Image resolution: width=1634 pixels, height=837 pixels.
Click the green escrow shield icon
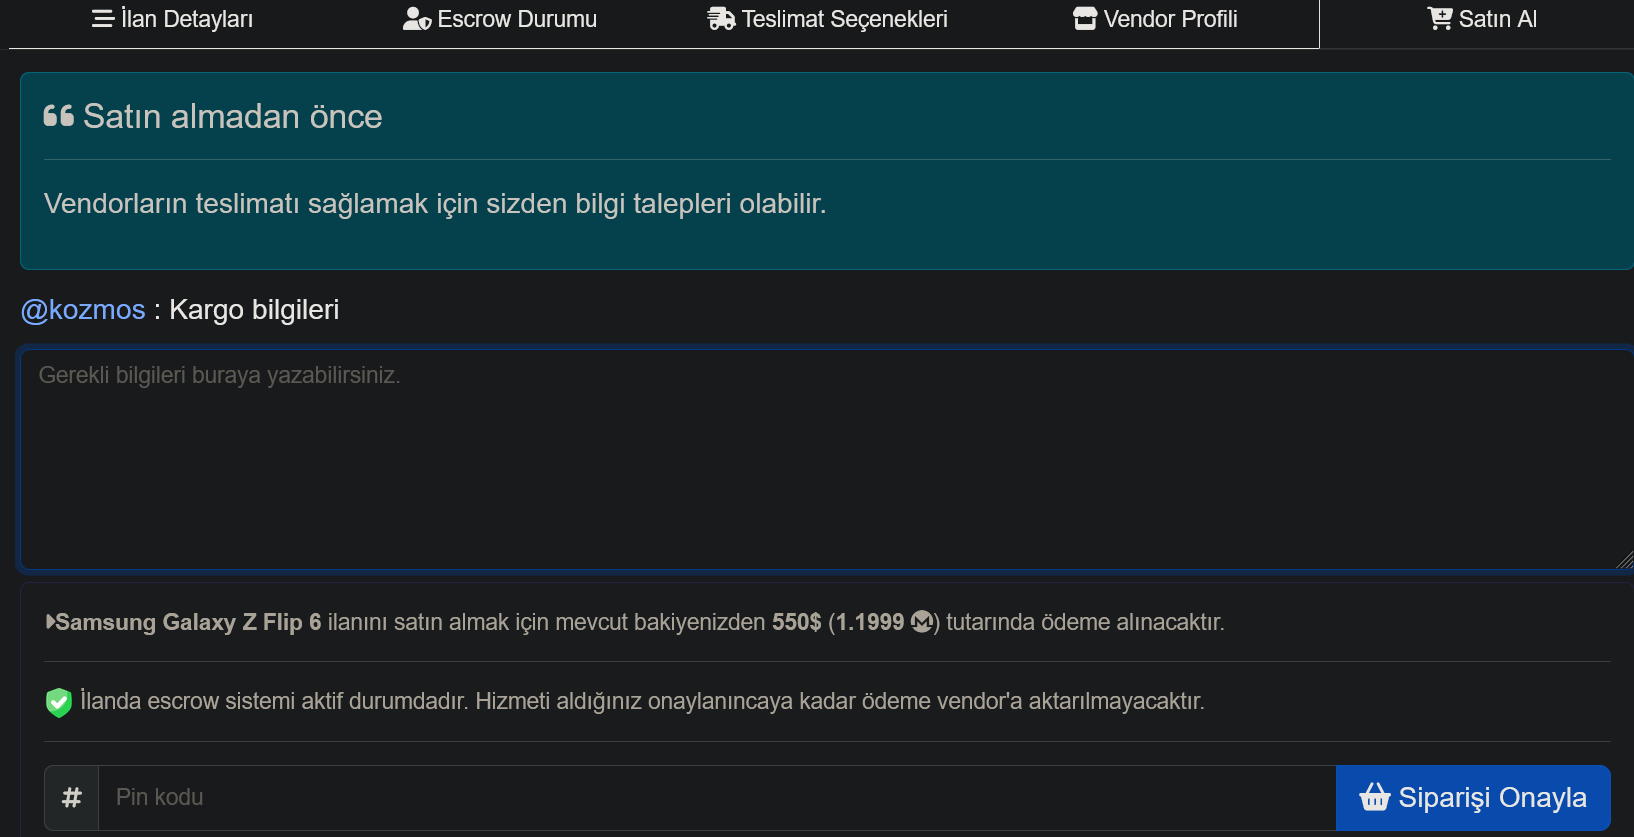point(59,702)
